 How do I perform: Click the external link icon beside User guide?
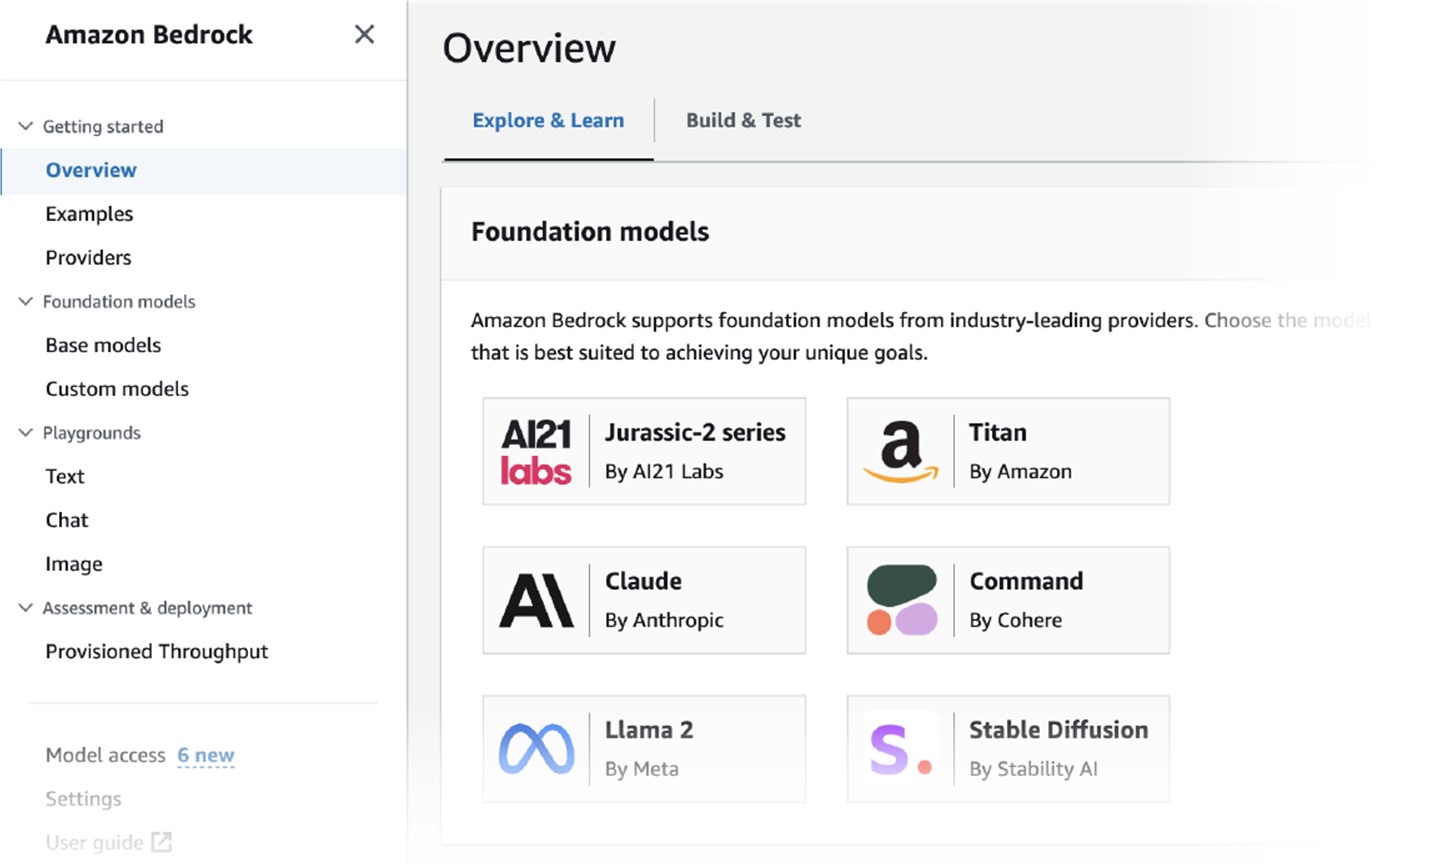161,842
